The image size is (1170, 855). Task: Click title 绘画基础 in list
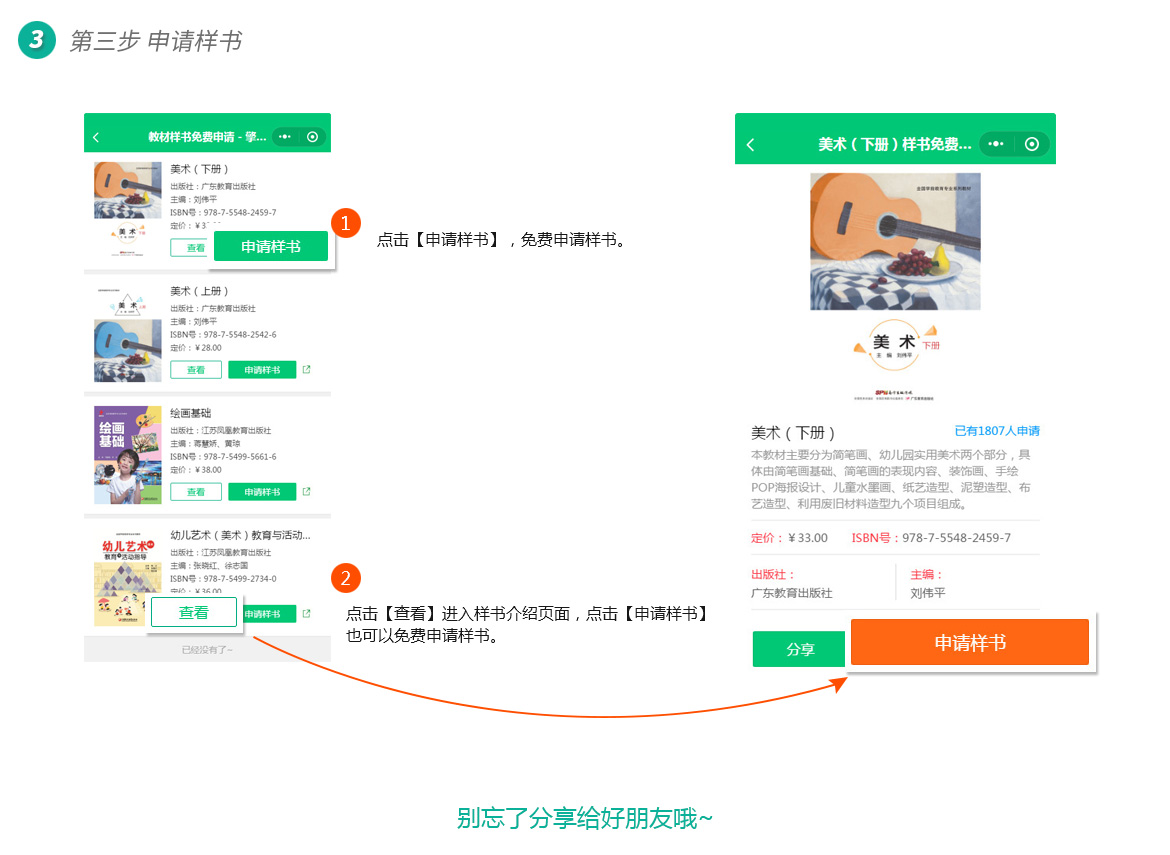(191, 413)
